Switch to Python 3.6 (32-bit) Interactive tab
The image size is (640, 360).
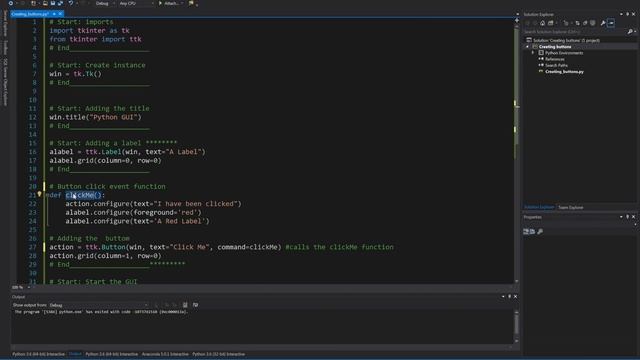(x=219, y=354)
